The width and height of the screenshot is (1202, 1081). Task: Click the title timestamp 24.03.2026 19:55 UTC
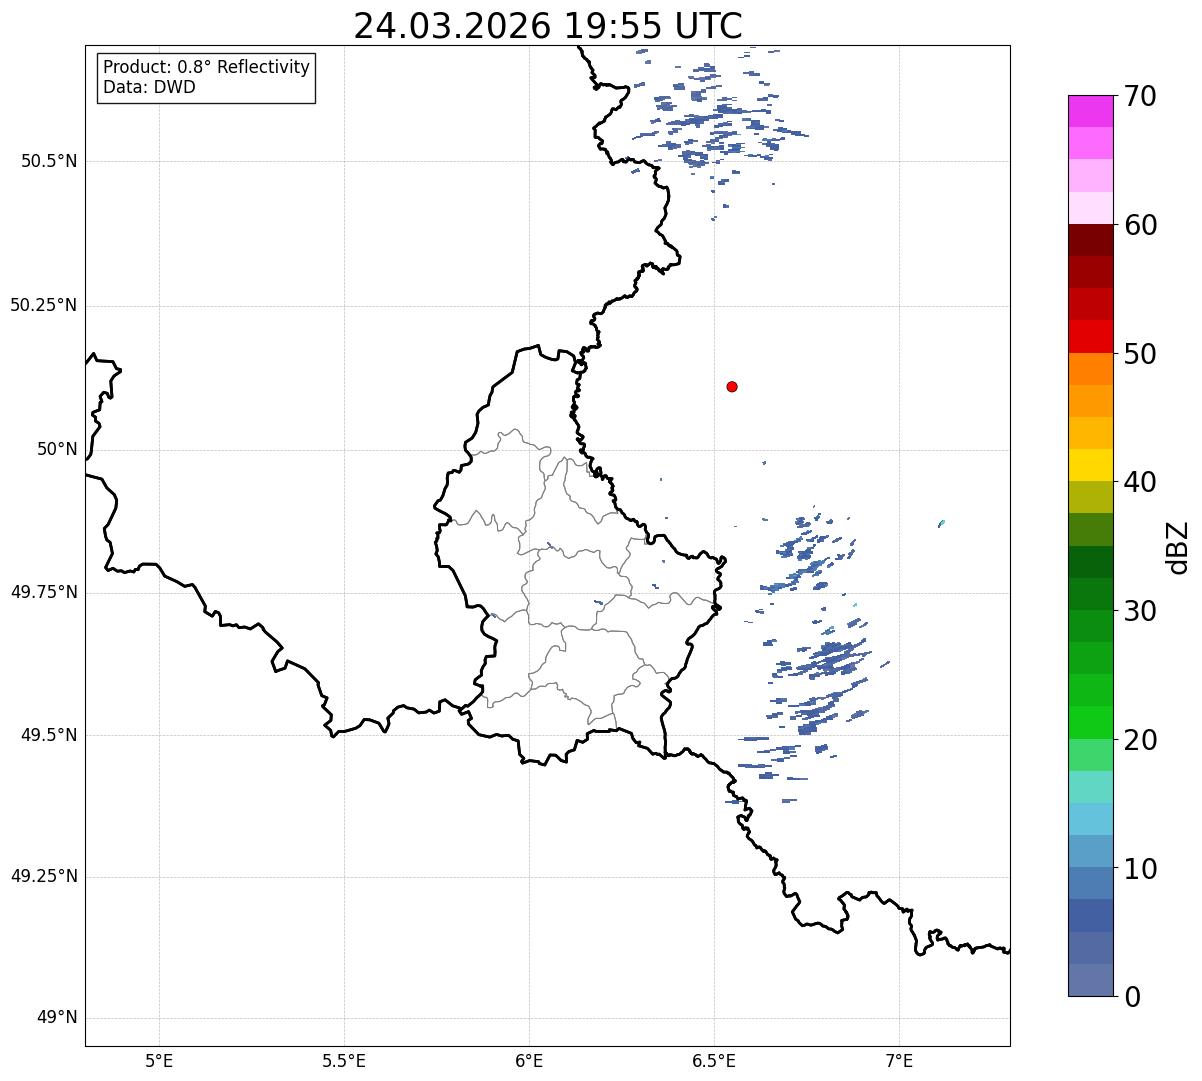pyautogui.click(x=548, y=26)
